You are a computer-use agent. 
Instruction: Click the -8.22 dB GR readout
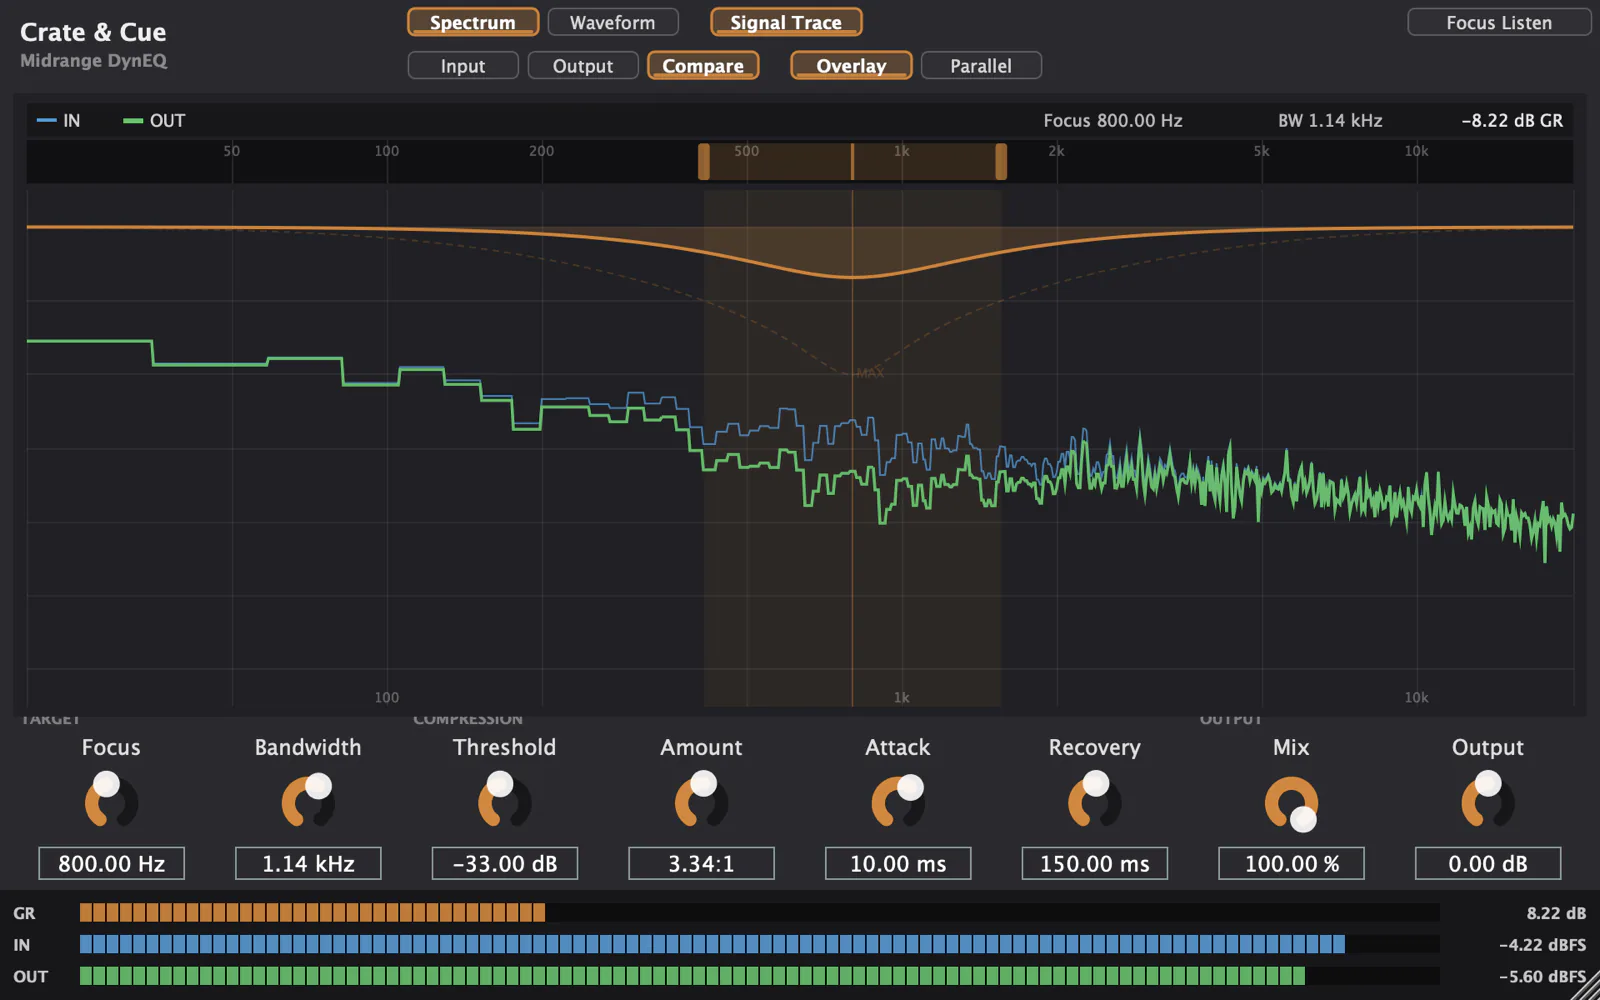pos(1512,120)
